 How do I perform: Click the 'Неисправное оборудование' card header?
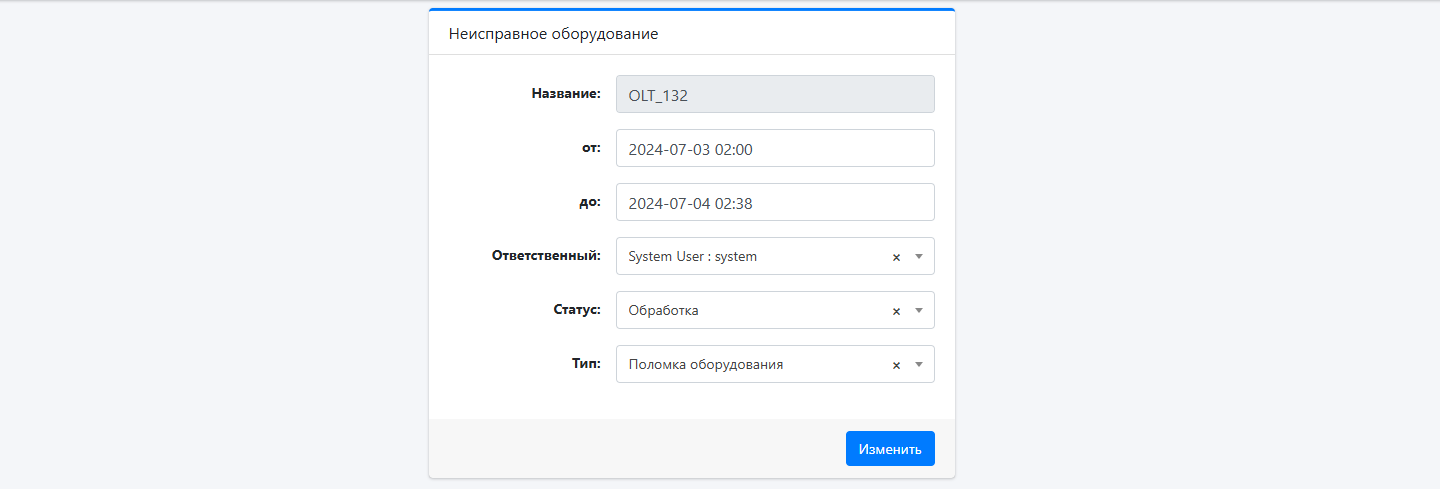coord(692,33)
